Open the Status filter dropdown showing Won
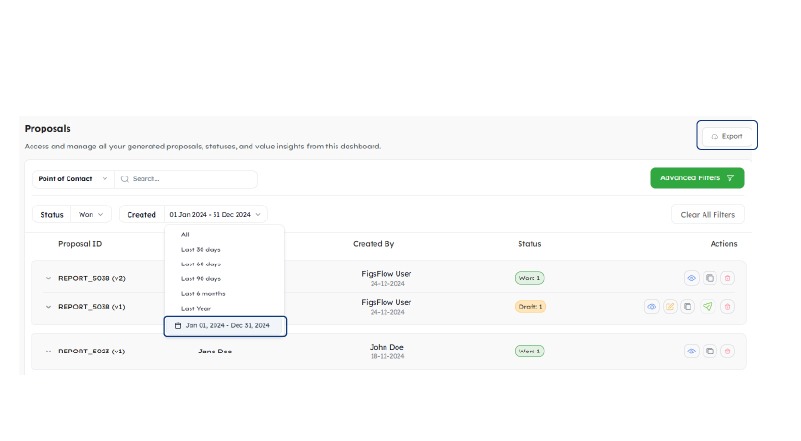Screen dimensions: 801x441 pos(90,215)
